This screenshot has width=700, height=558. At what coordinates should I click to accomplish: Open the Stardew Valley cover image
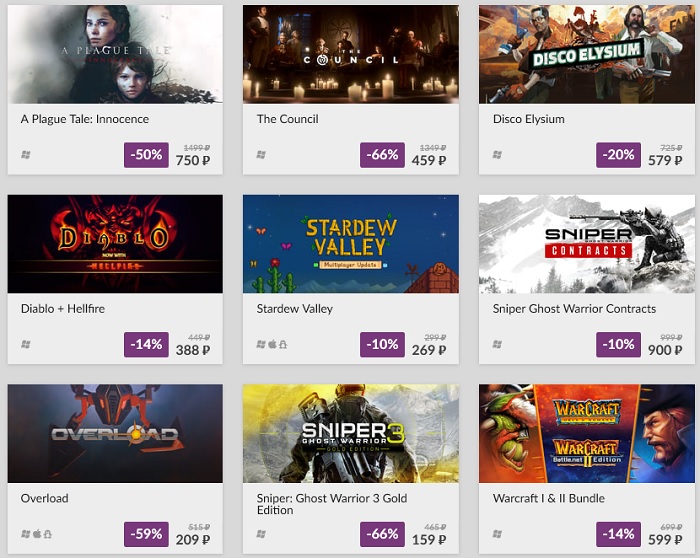pos(351,244)
